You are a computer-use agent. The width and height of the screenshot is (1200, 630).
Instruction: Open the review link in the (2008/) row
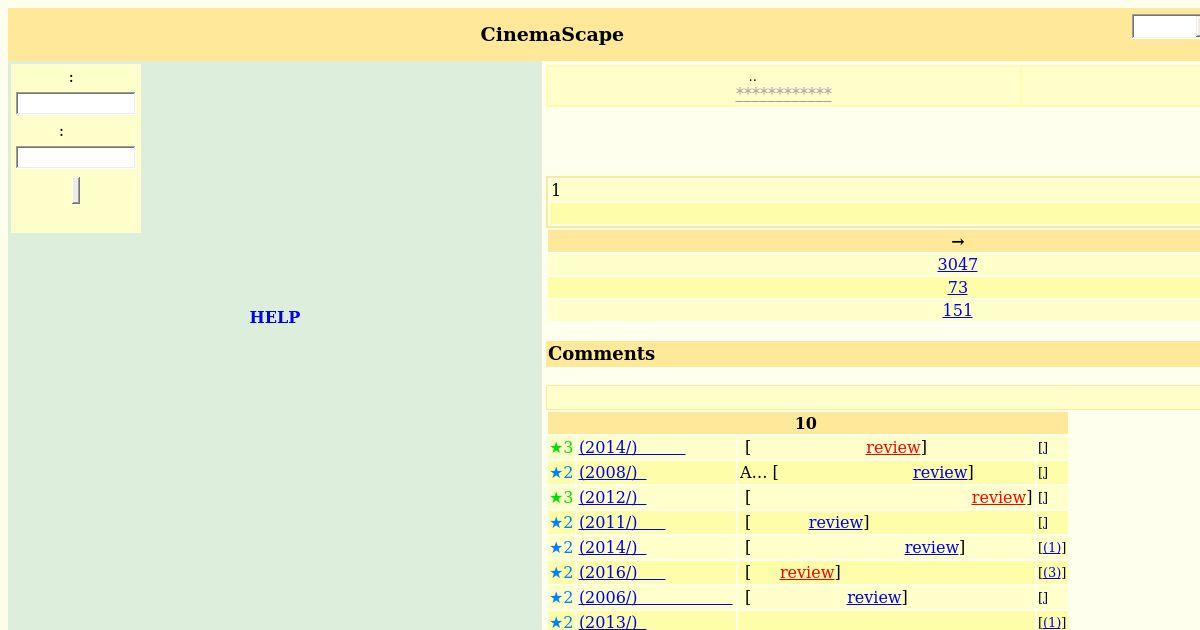tap(940, 472)
